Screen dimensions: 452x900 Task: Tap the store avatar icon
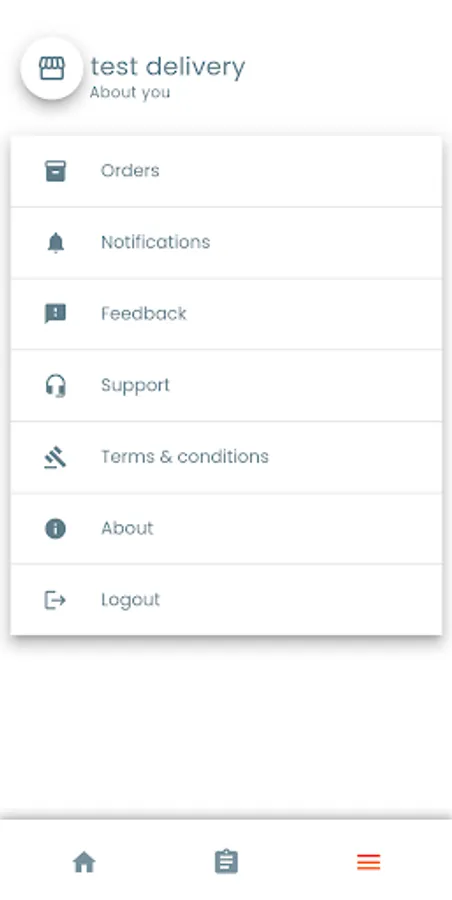(52, 68)
